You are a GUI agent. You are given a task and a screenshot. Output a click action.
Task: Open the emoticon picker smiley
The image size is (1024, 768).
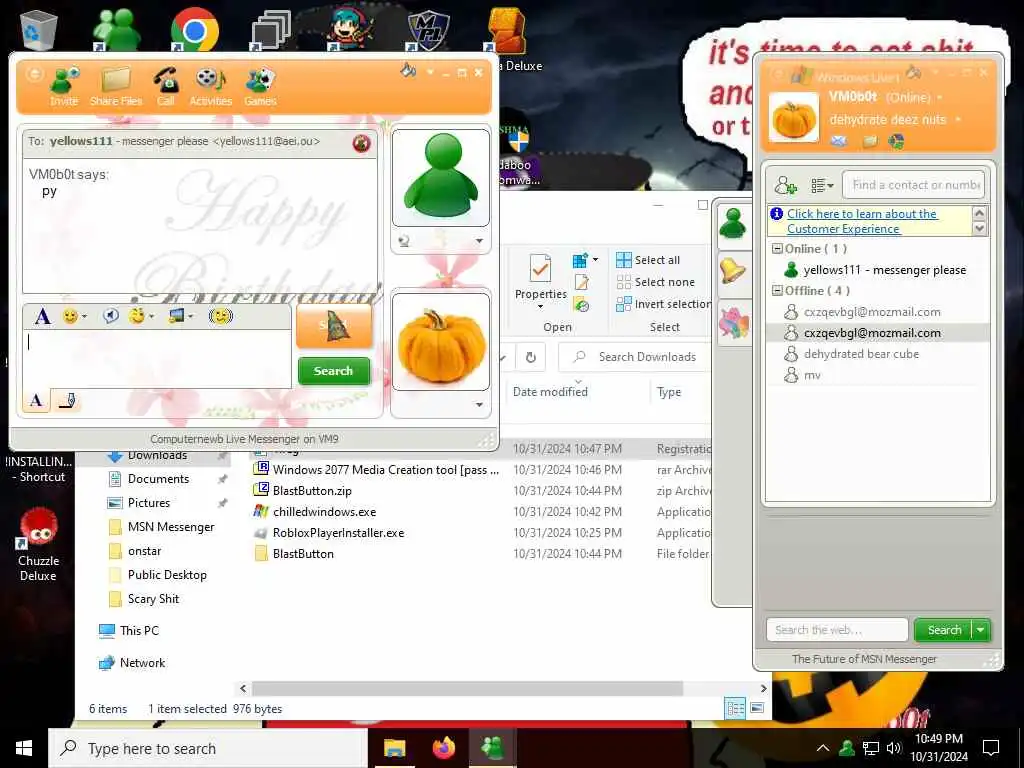tap(70, 317)
